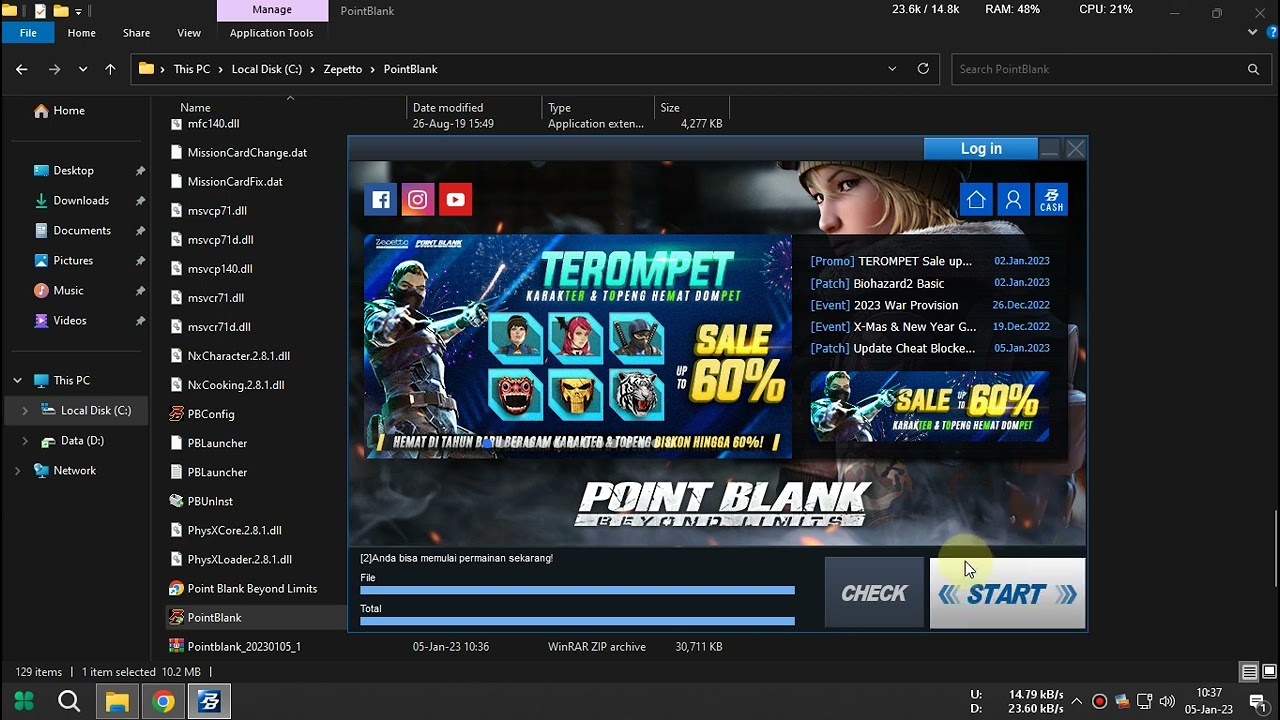The width and height of the screenshot is (1280, 720).
Task: Select MissionCardChange.dat file
Action: pos(247,153)
